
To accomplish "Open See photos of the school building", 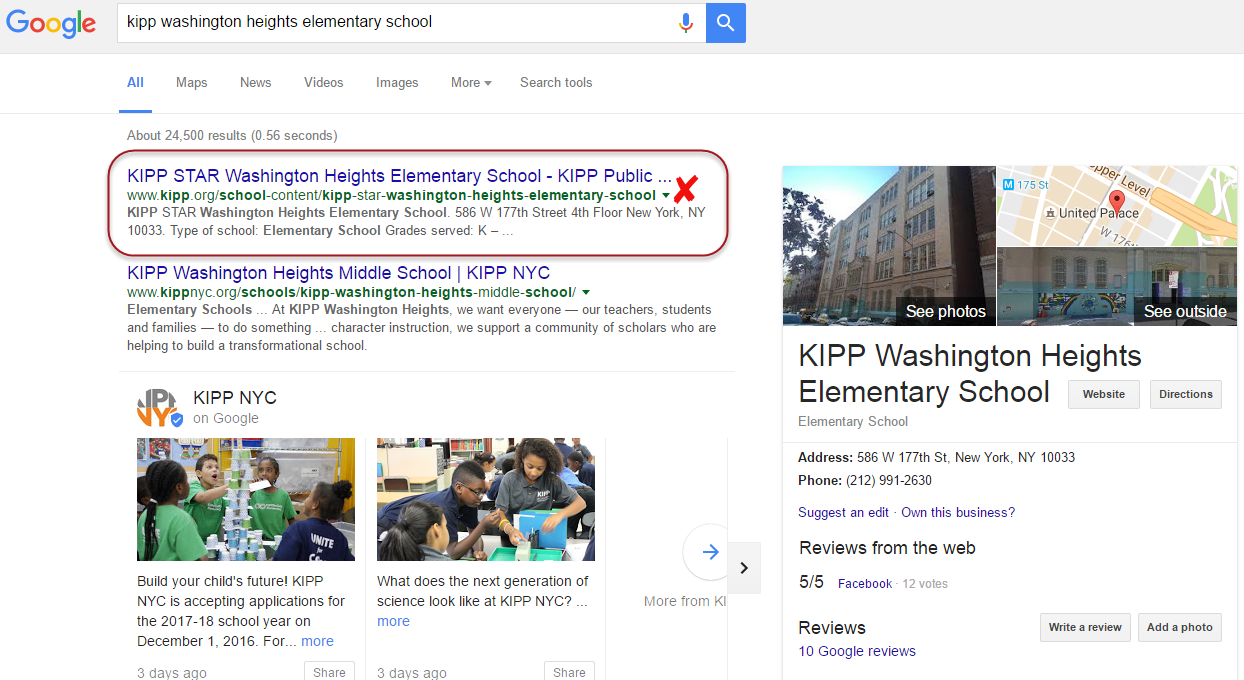I will point(889,246).
